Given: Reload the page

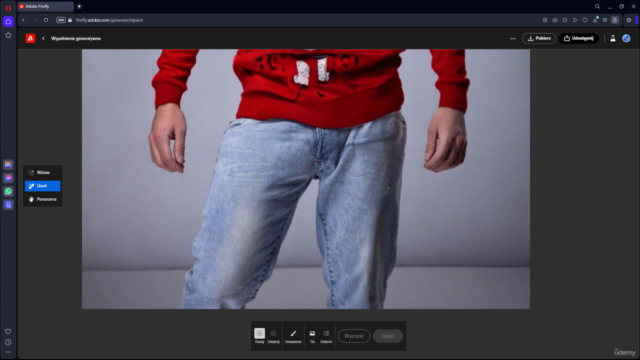Looking at the screenshot, I should (46, 20).
